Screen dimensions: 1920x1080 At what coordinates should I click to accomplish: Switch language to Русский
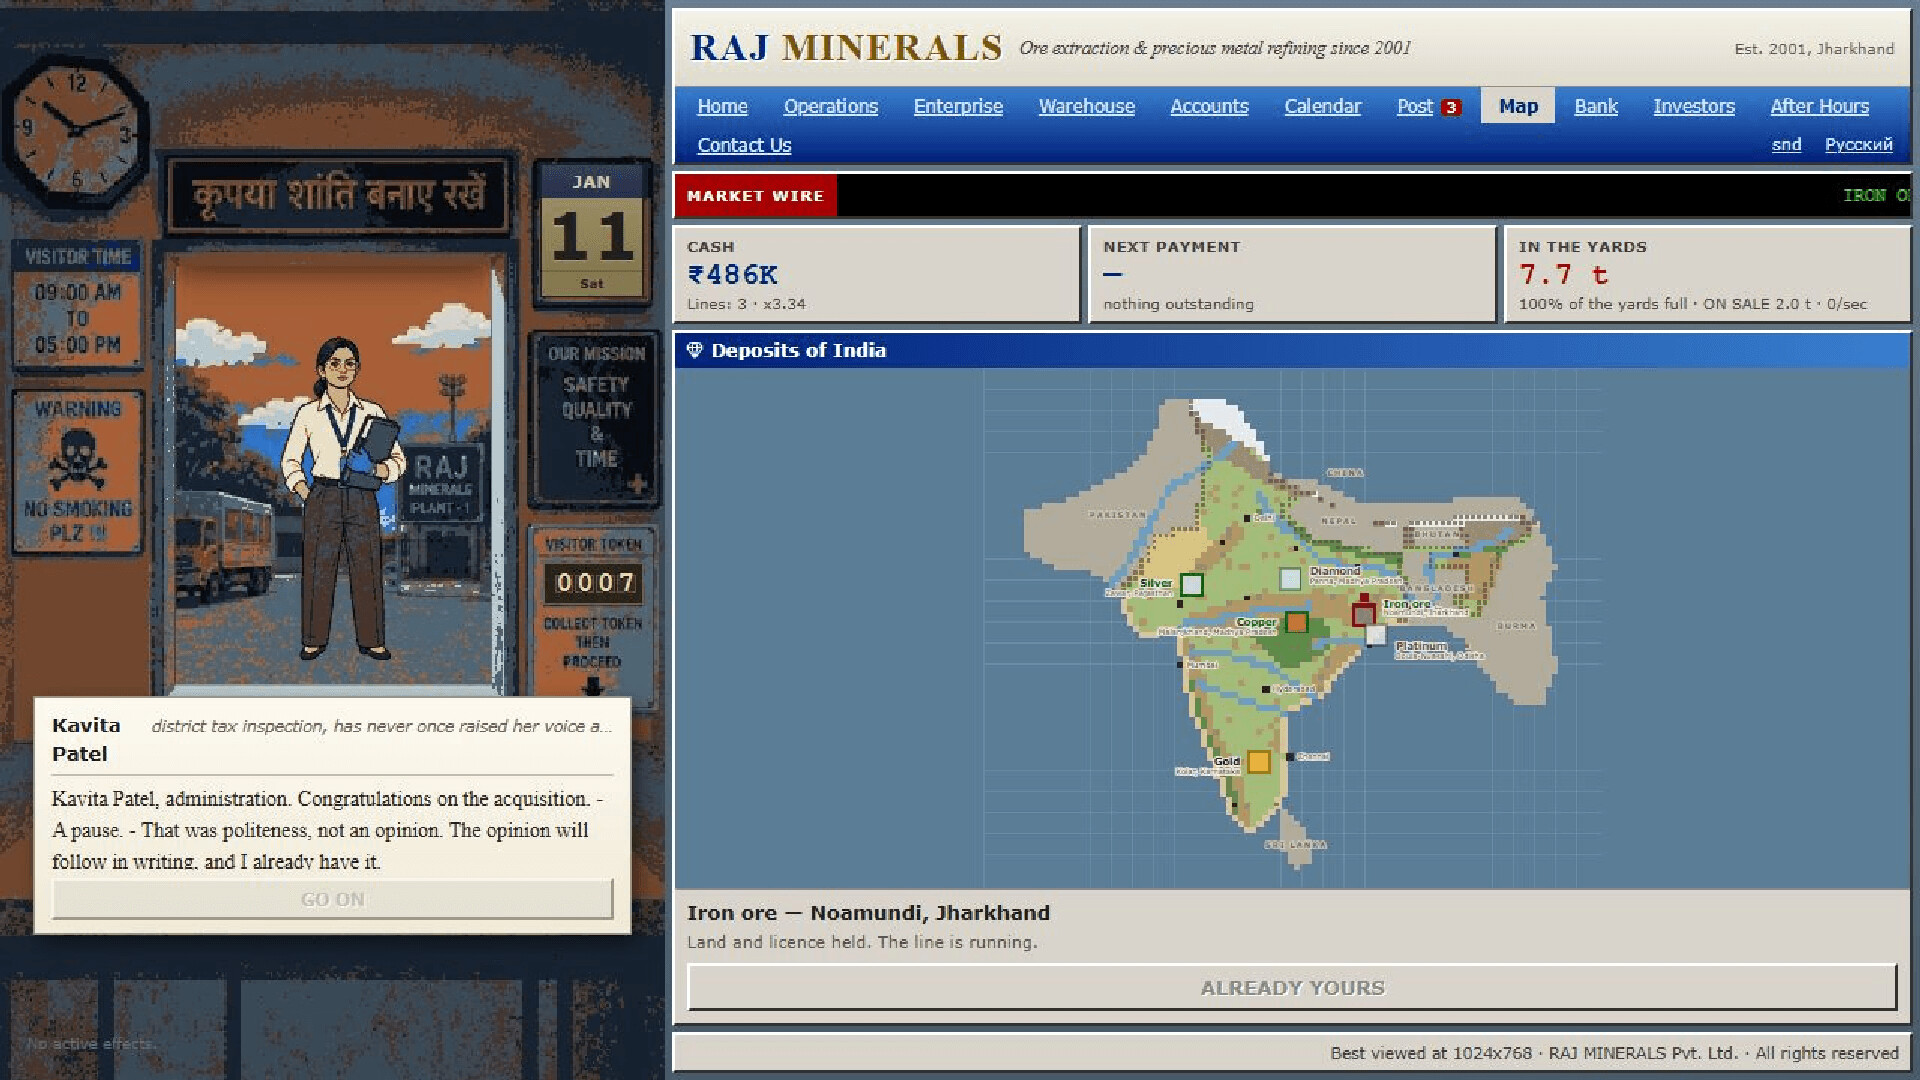[x=1858, y=145]
